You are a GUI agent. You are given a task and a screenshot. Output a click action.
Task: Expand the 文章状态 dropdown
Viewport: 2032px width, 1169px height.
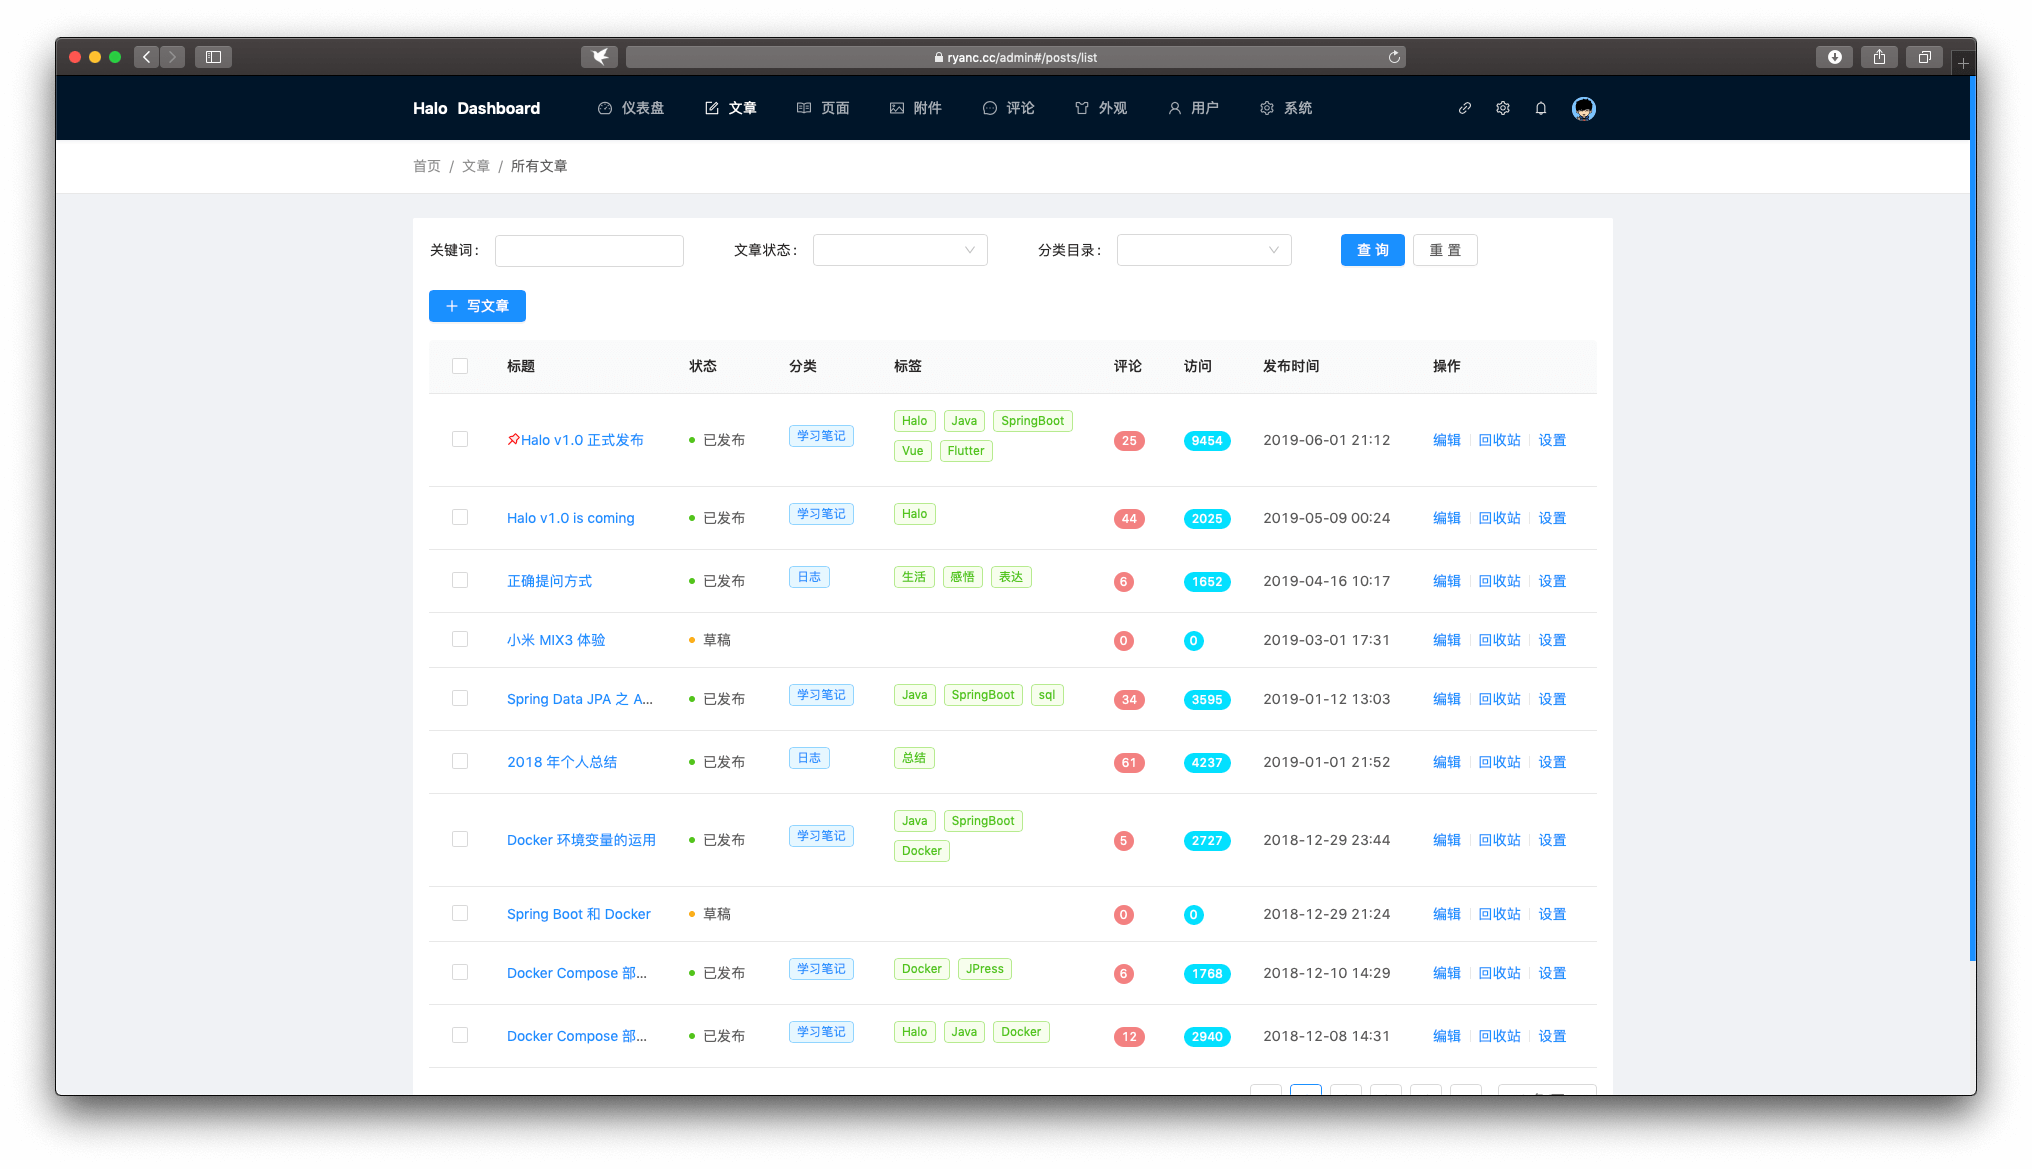click(900, 250)
